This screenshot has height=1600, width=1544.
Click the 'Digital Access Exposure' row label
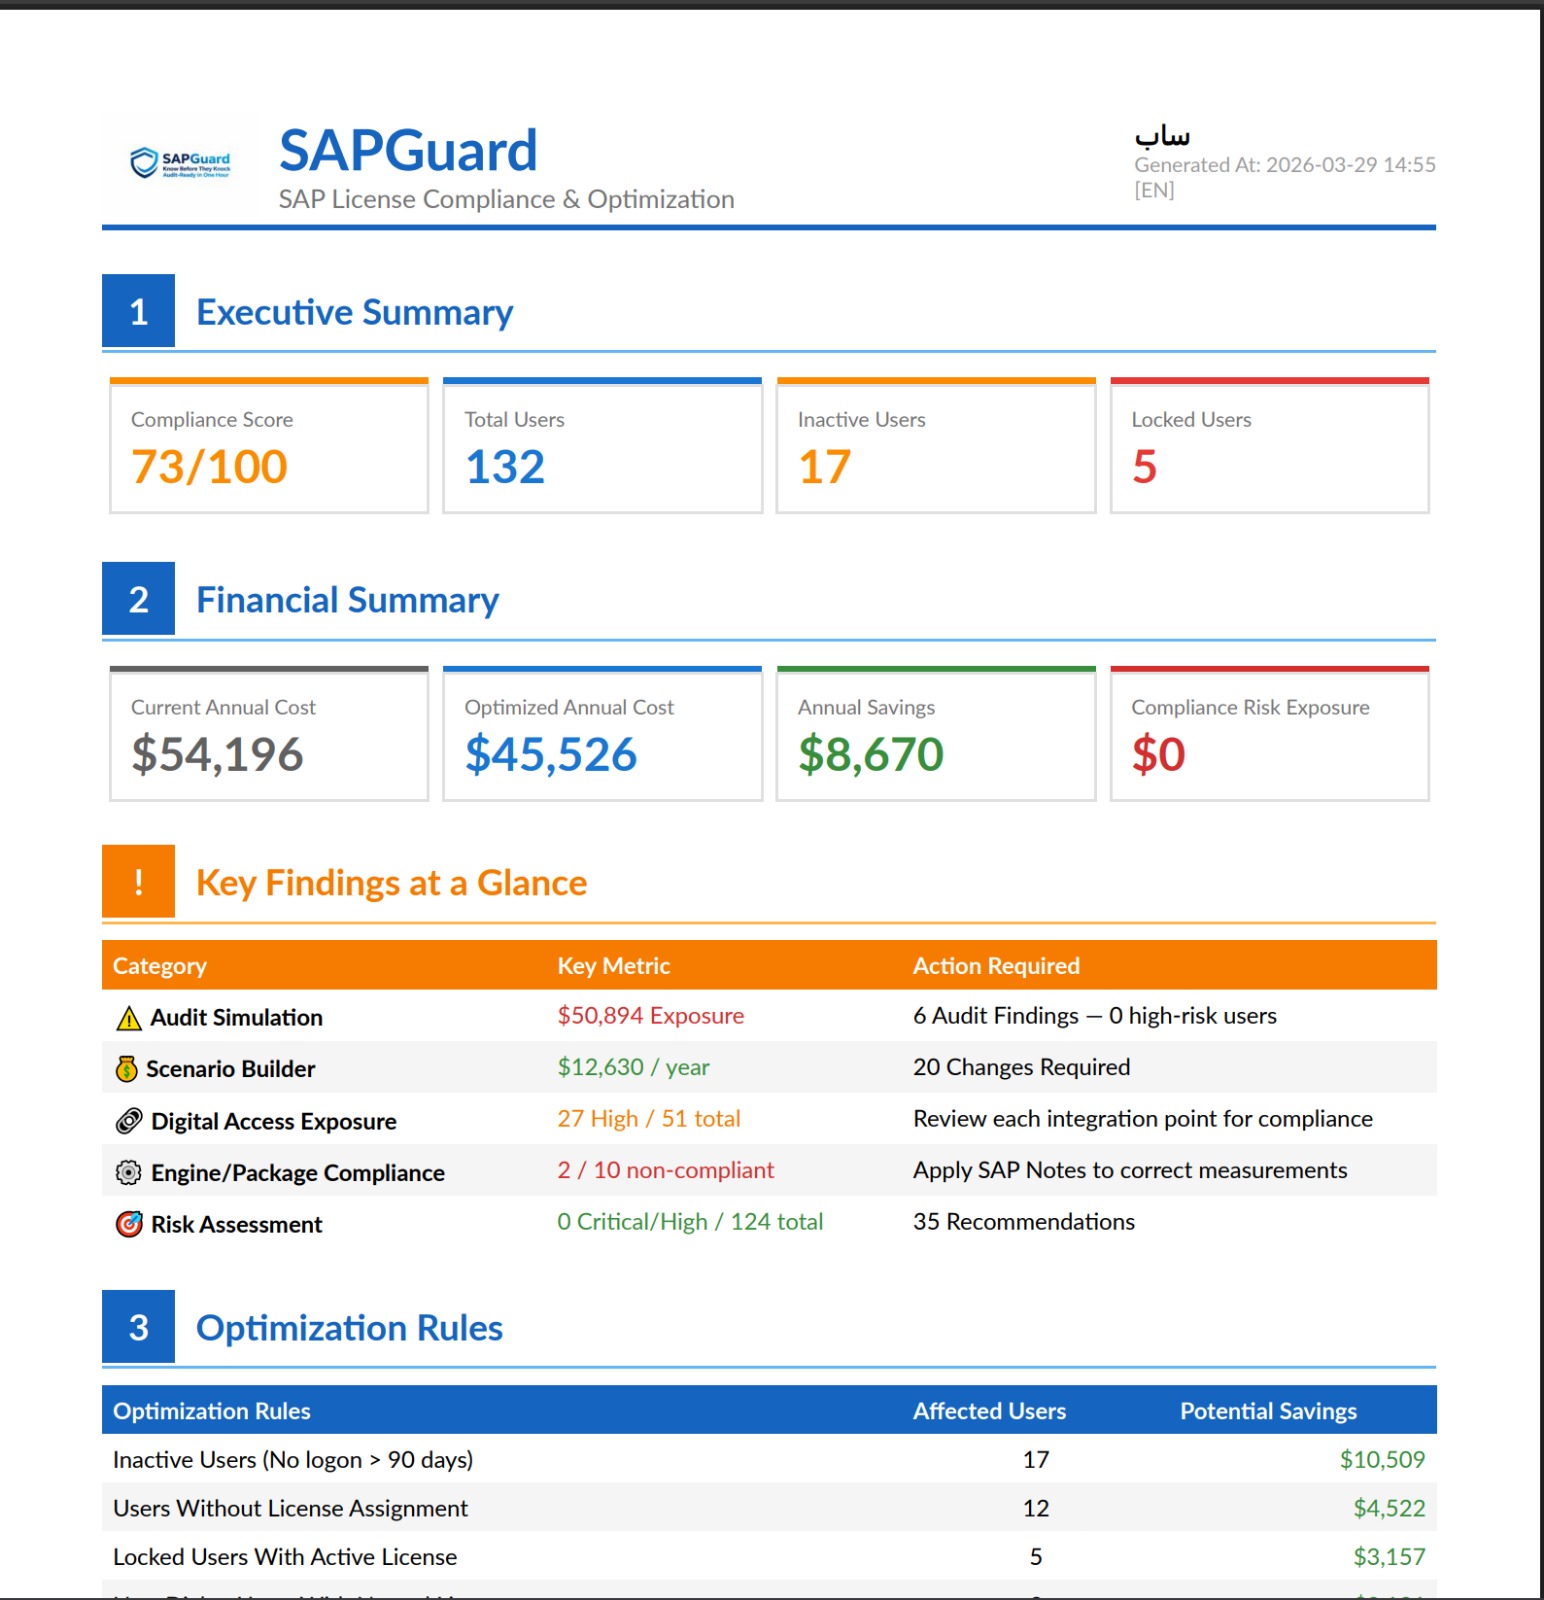[x=274, y=1122]
